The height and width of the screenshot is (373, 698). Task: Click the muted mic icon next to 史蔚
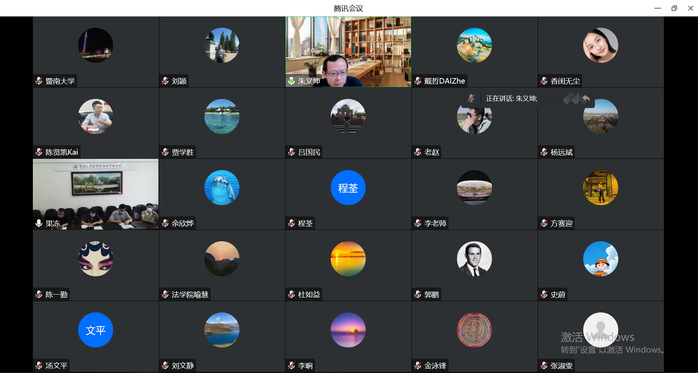(544, 295)
